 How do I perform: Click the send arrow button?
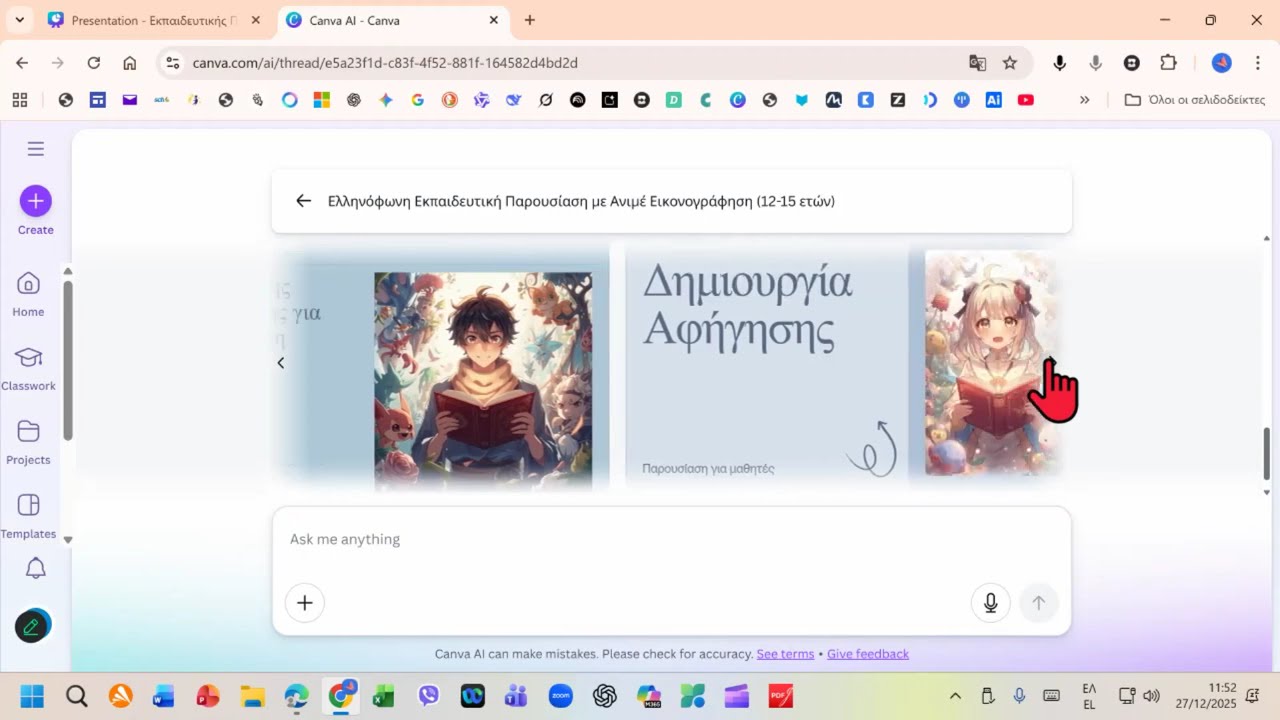pyautogui.click(x=1038, y=603)
